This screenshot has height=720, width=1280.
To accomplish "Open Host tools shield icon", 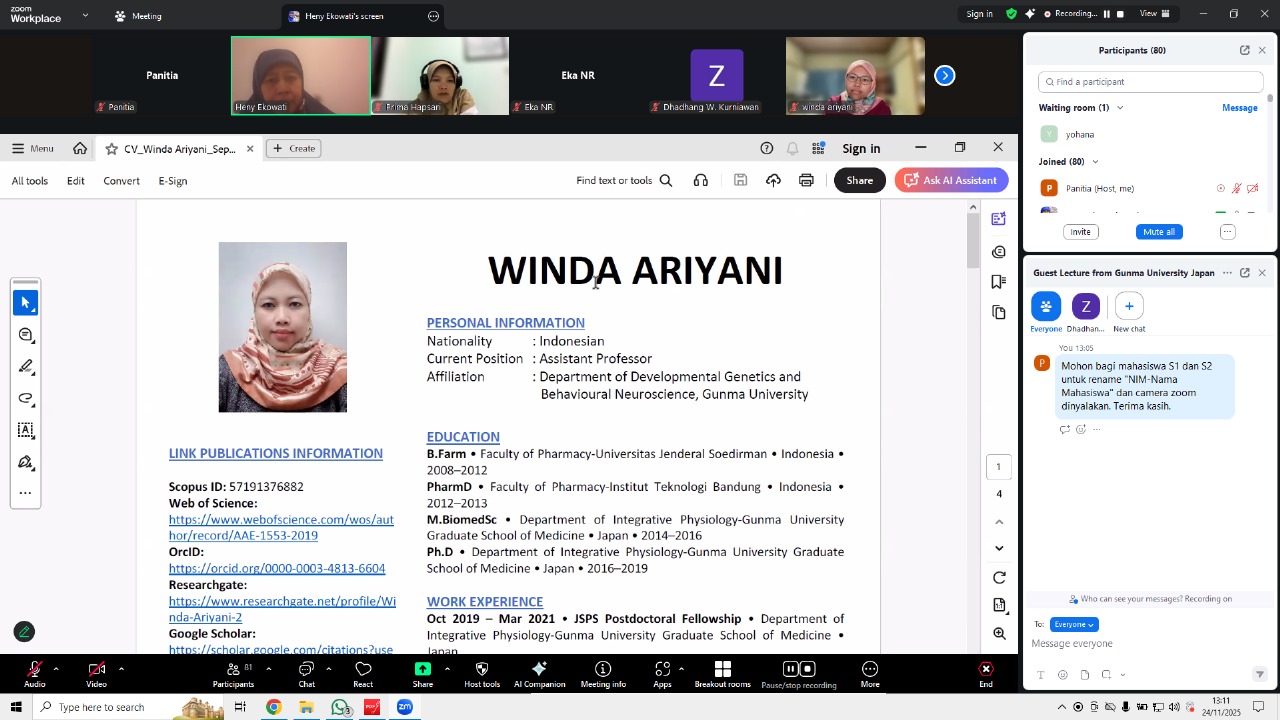I will (x=481, y=669).
